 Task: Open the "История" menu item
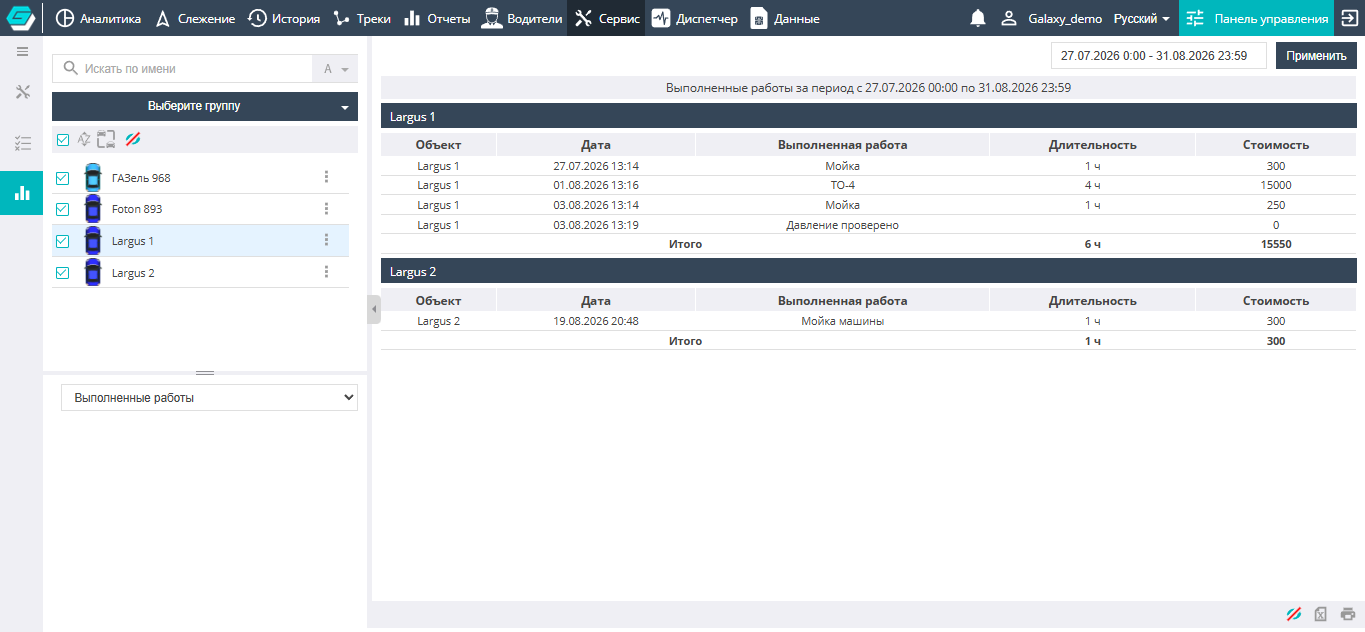(285, 18)
